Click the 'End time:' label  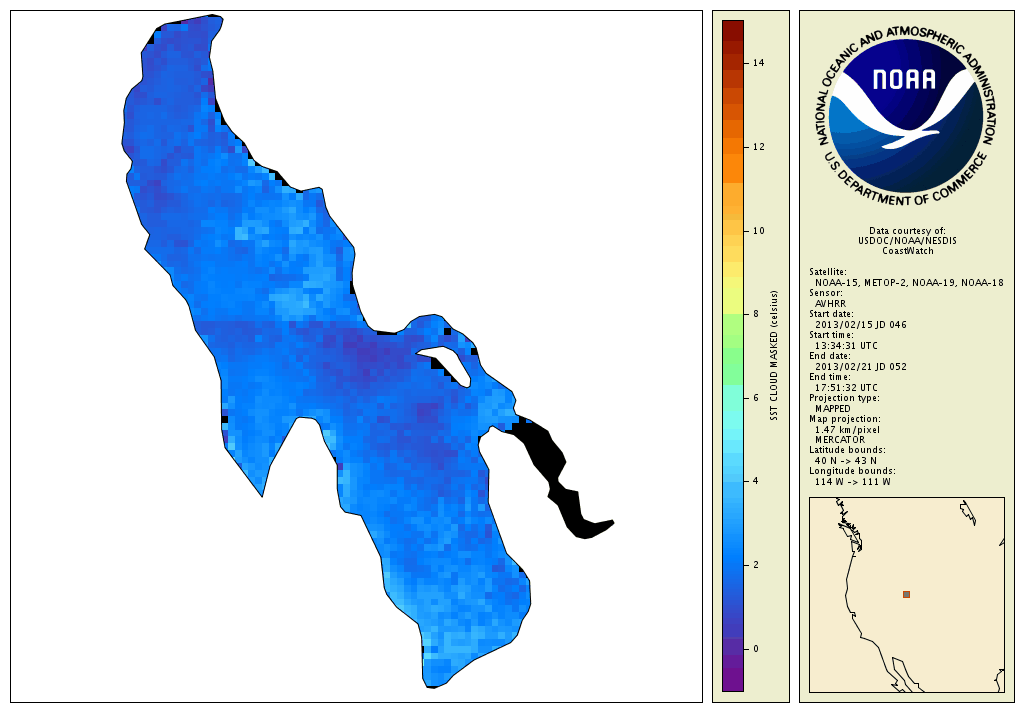pyautogui.click(x=829, y=377)
